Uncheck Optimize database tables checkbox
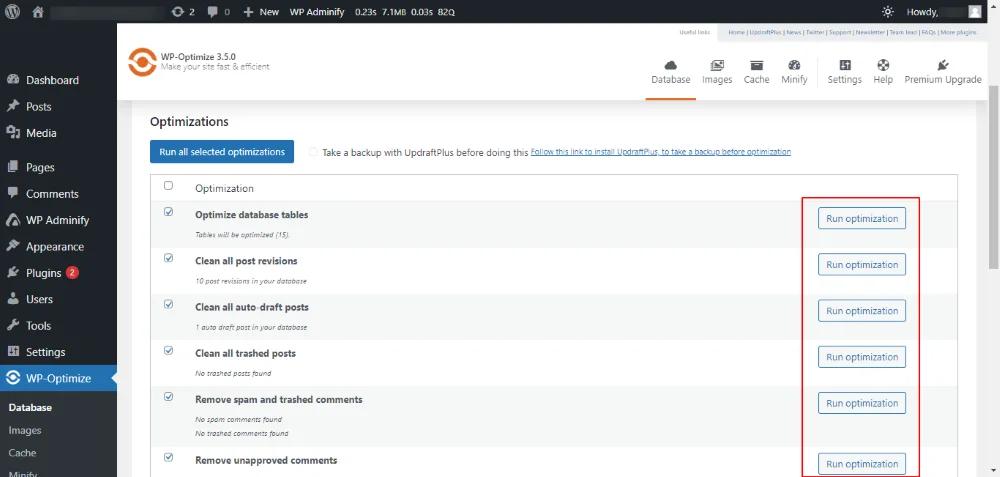 click(x=168, y=212)
